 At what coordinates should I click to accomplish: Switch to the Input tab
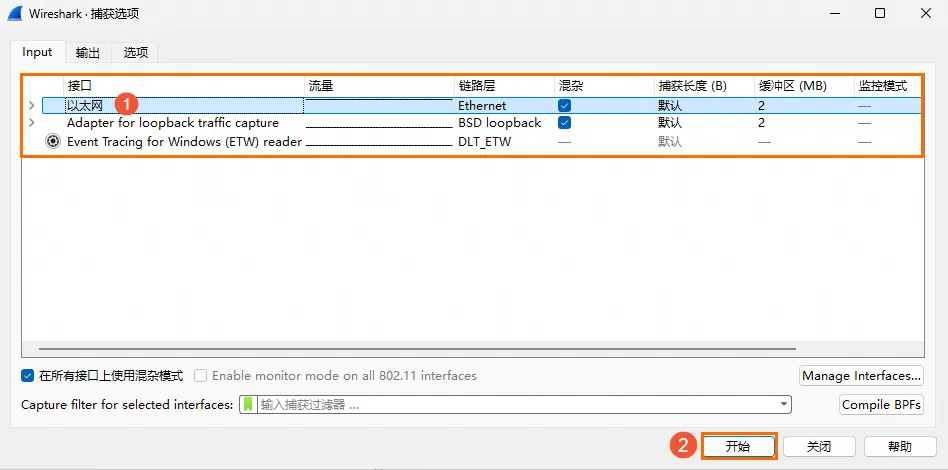pyautogui.click(x=37, y=52)
